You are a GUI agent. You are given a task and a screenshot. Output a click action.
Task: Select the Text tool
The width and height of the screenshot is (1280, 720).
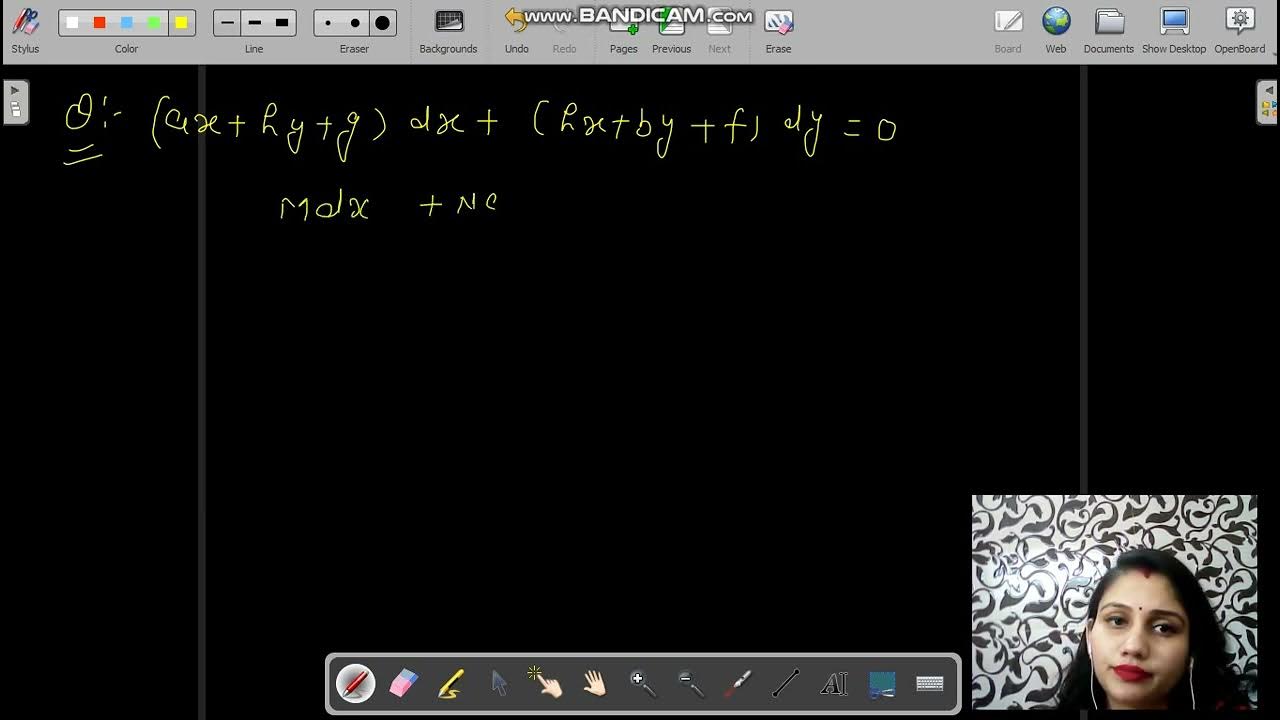tap(834, 684)
